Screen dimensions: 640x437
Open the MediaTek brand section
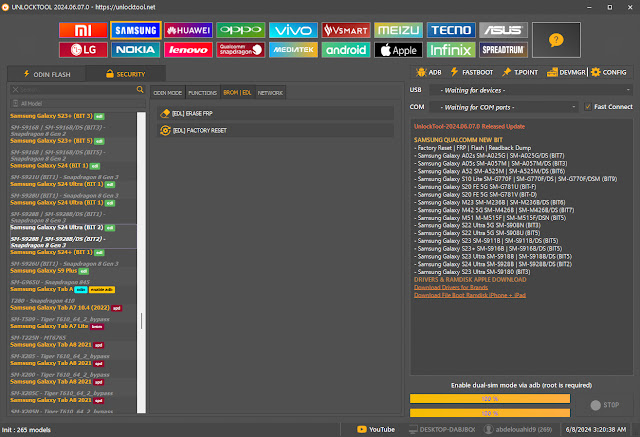293,50
